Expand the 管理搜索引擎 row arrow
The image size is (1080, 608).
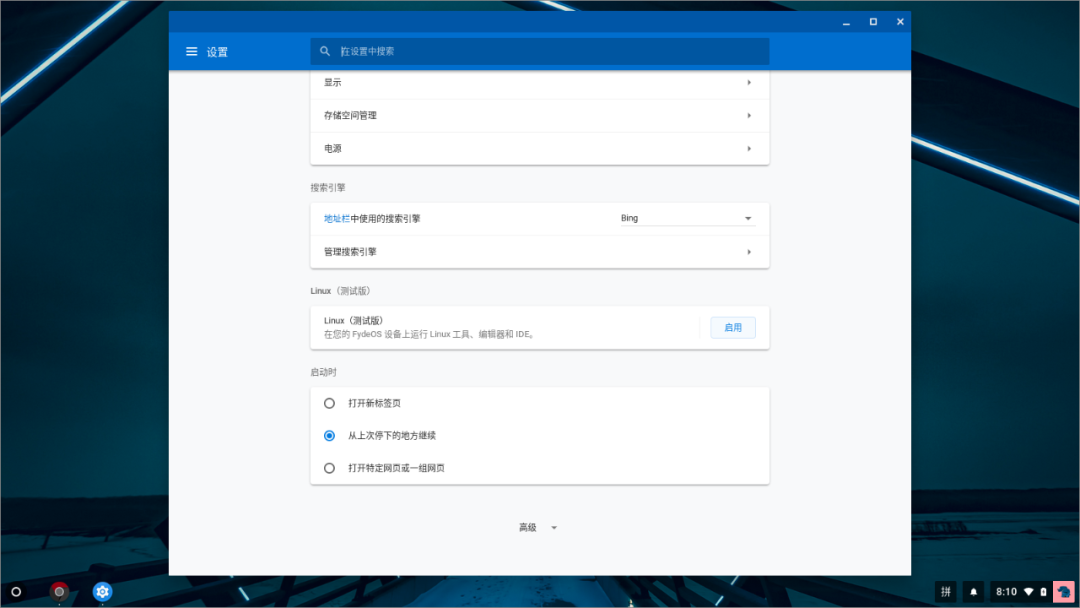click(x=749, y=252)
